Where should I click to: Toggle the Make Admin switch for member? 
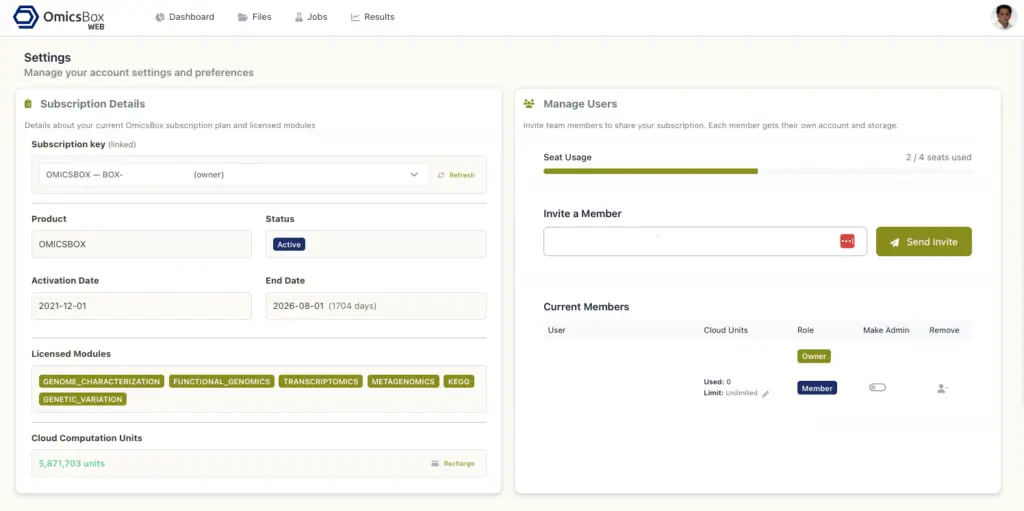tap(877, 388)
